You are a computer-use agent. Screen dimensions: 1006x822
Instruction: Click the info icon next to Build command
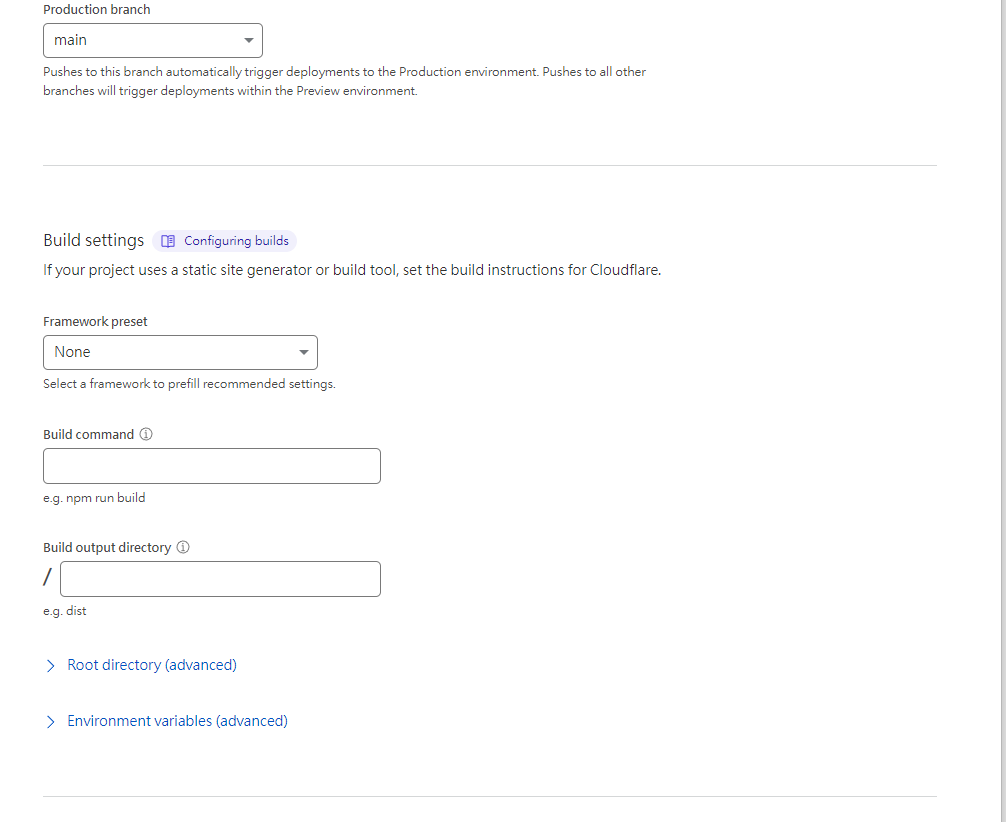click(146, 435)
